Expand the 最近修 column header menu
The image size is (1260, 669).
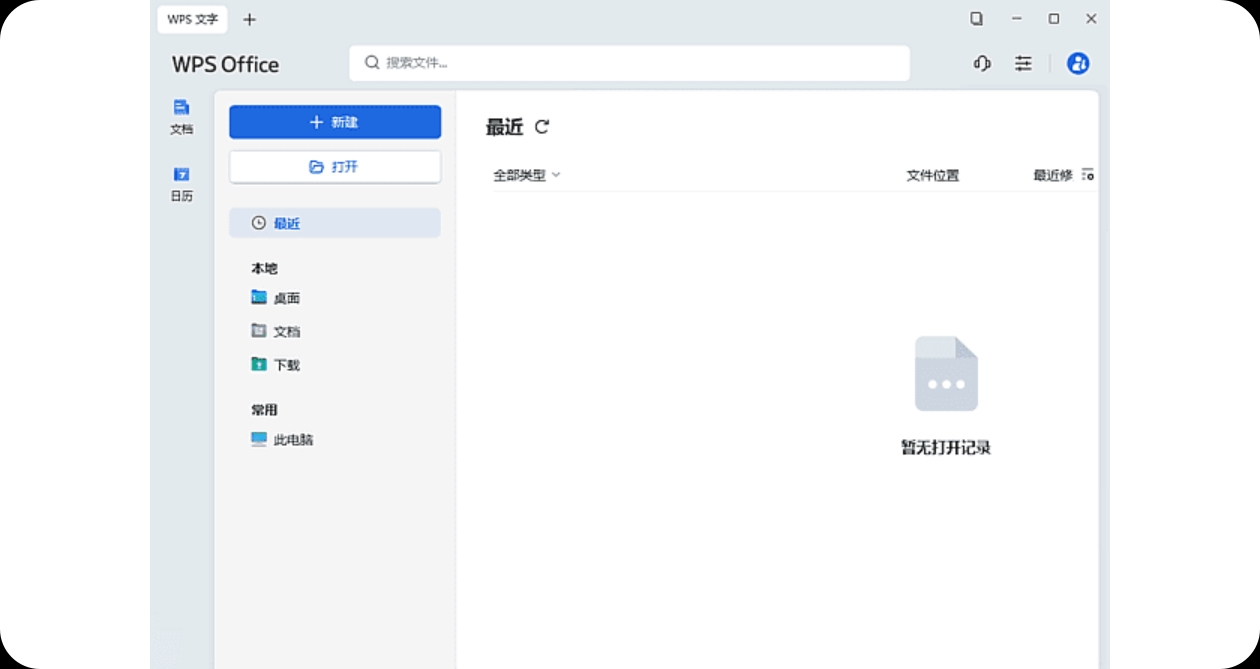tap(1055, 174)
